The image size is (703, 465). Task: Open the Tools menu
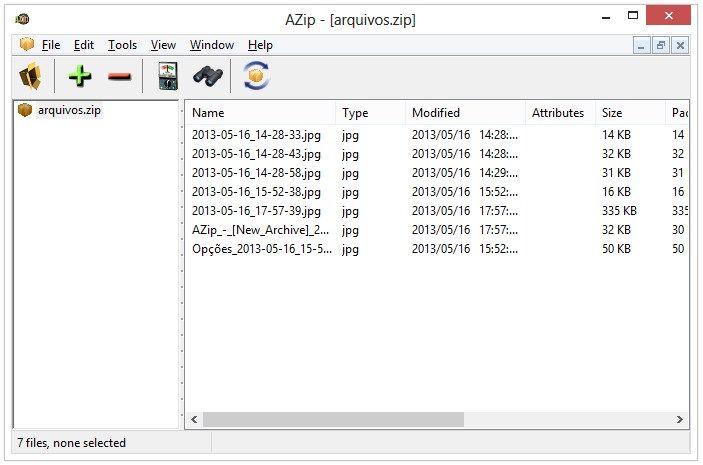point(122,45)
